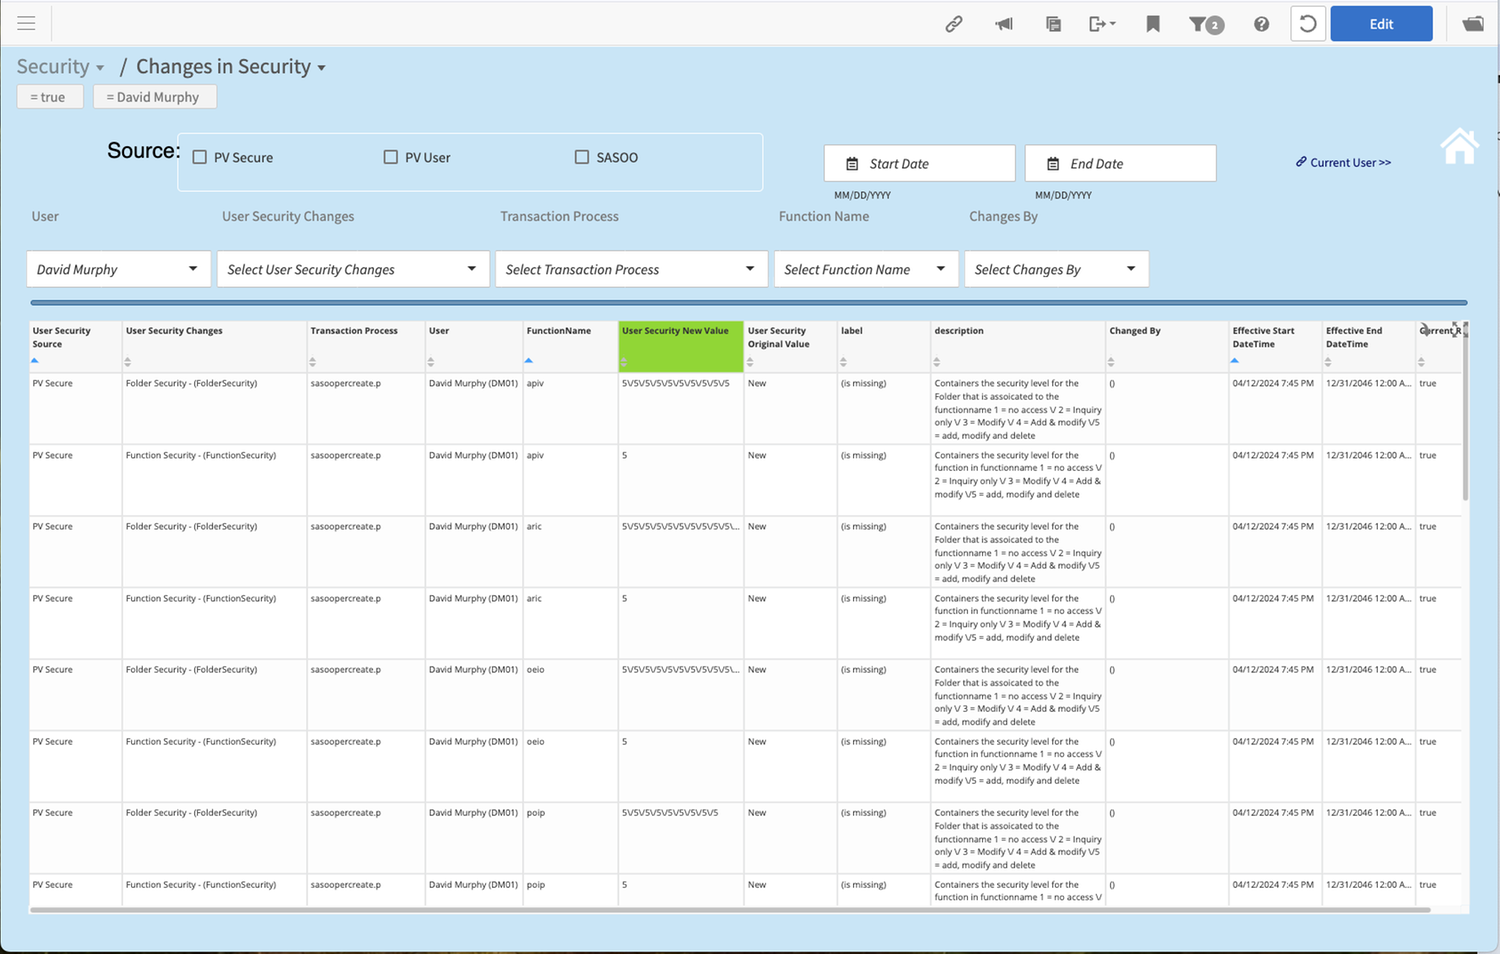
Task: Open the export options icon
Action: pos(1101,23)
